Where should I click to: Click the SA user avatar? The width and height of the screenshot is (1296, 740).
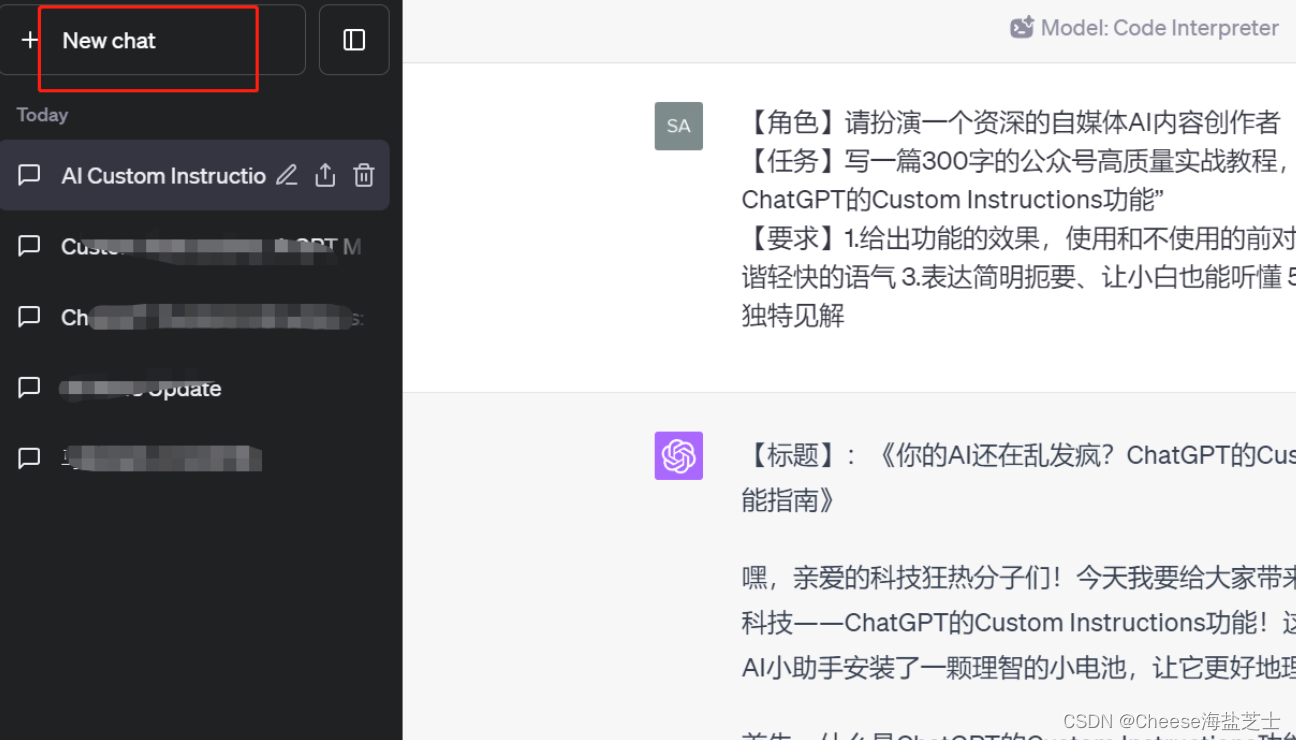point(679,126)
